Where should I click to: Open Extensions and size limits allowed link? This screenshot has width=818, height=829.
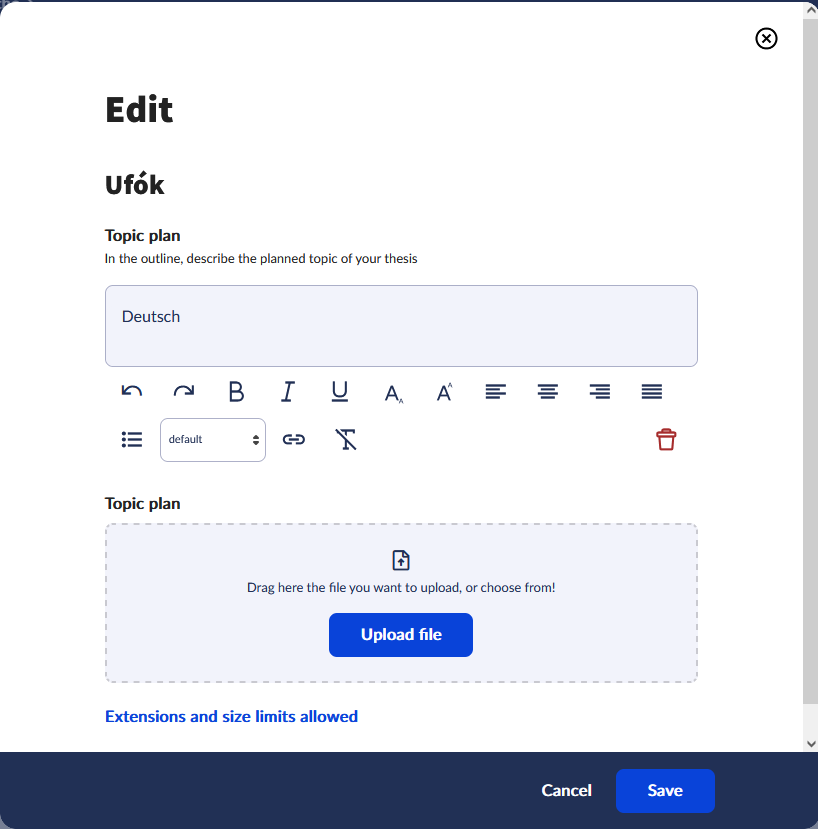231,716
